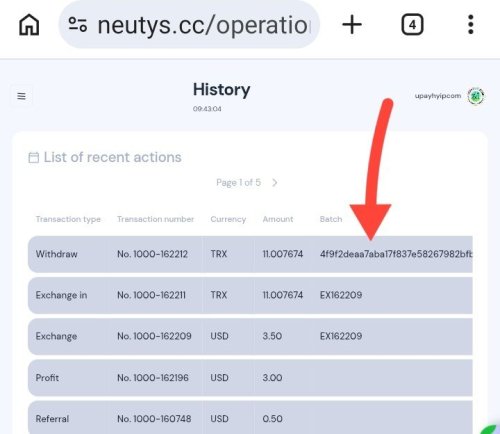Click the Amount column header

[278, 219]
